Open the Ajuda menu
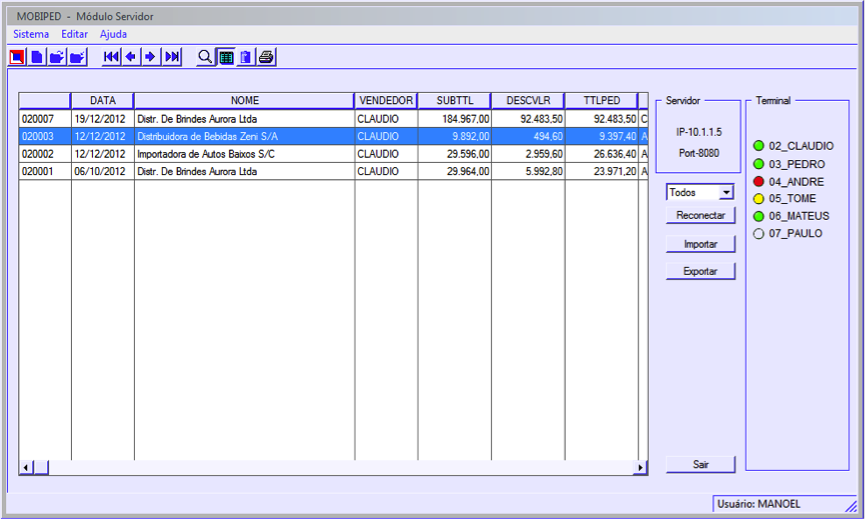Image resolution: width=865 pixels, height=519 pixels. point(113,34)
